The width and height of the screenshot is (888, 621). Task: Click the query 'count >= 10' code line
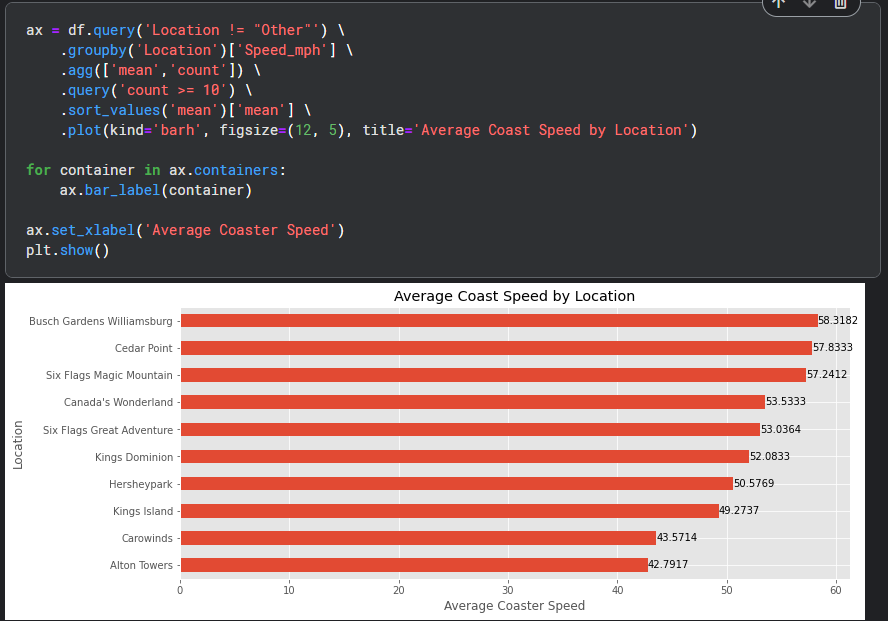click(156, 90)
